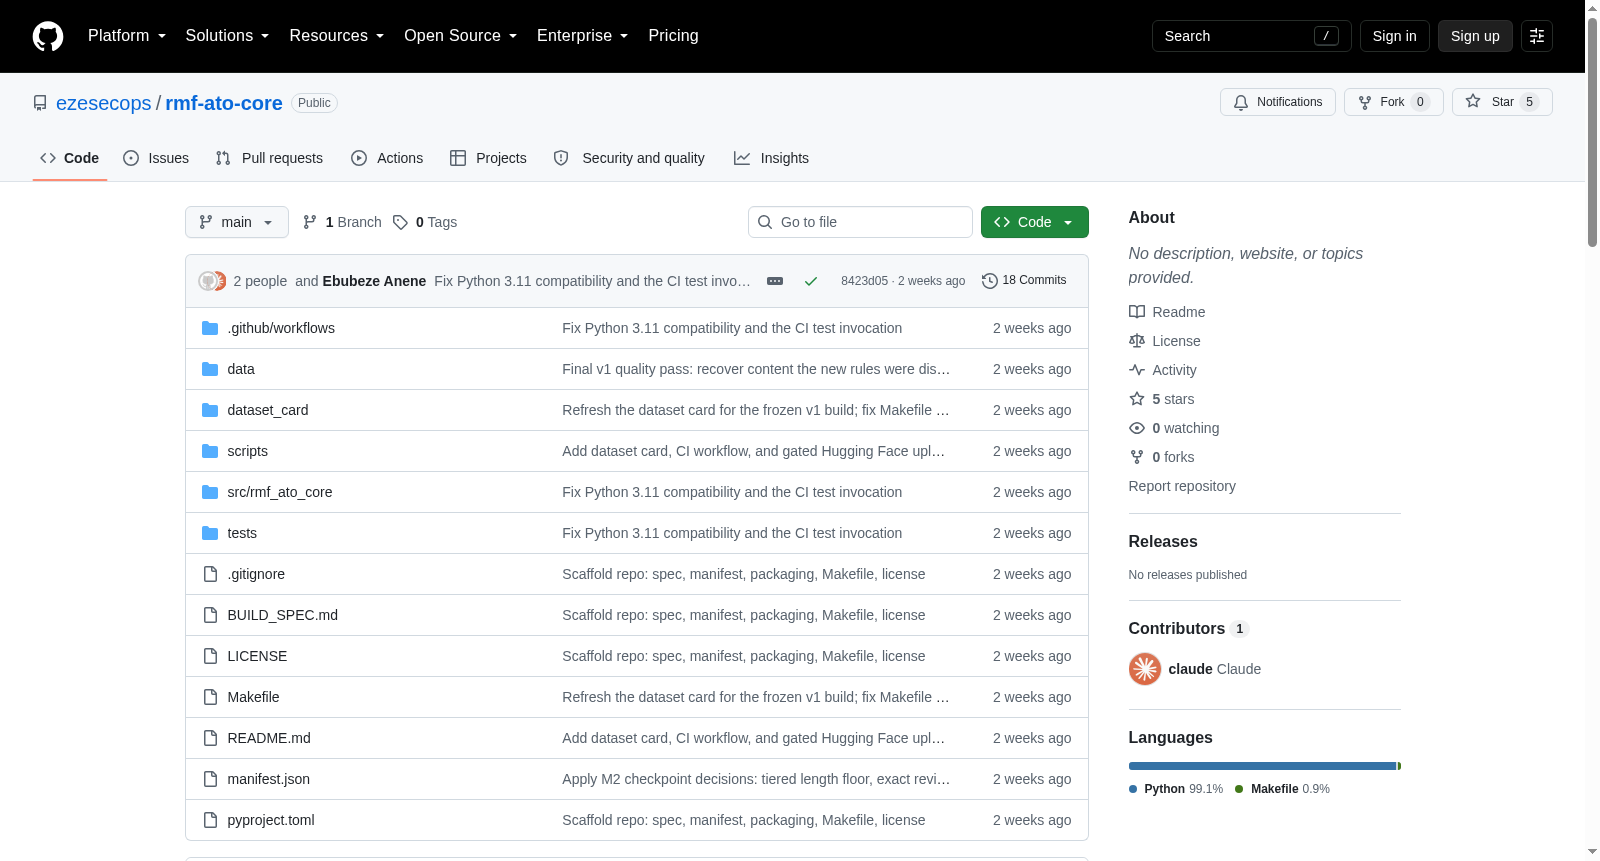Select the Code tab
The width and height of the screenshot is (1600, 861).
(x=70, y=158)
